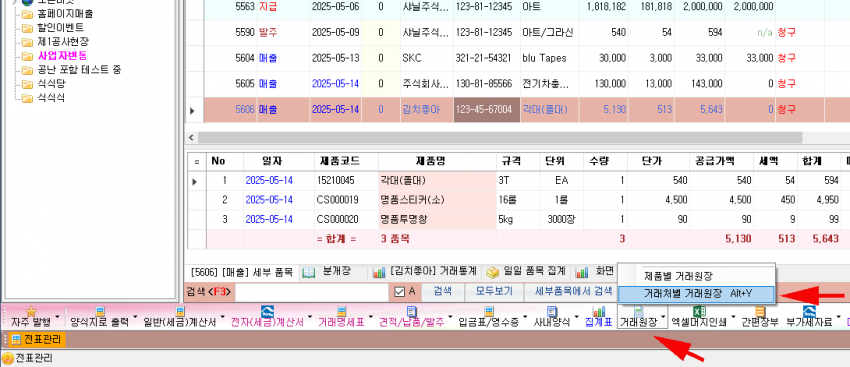Click the 엑셀머지인쇄 Excel icon
The image size is (850, 367).
pyautogui.click(x=700, y=311)
